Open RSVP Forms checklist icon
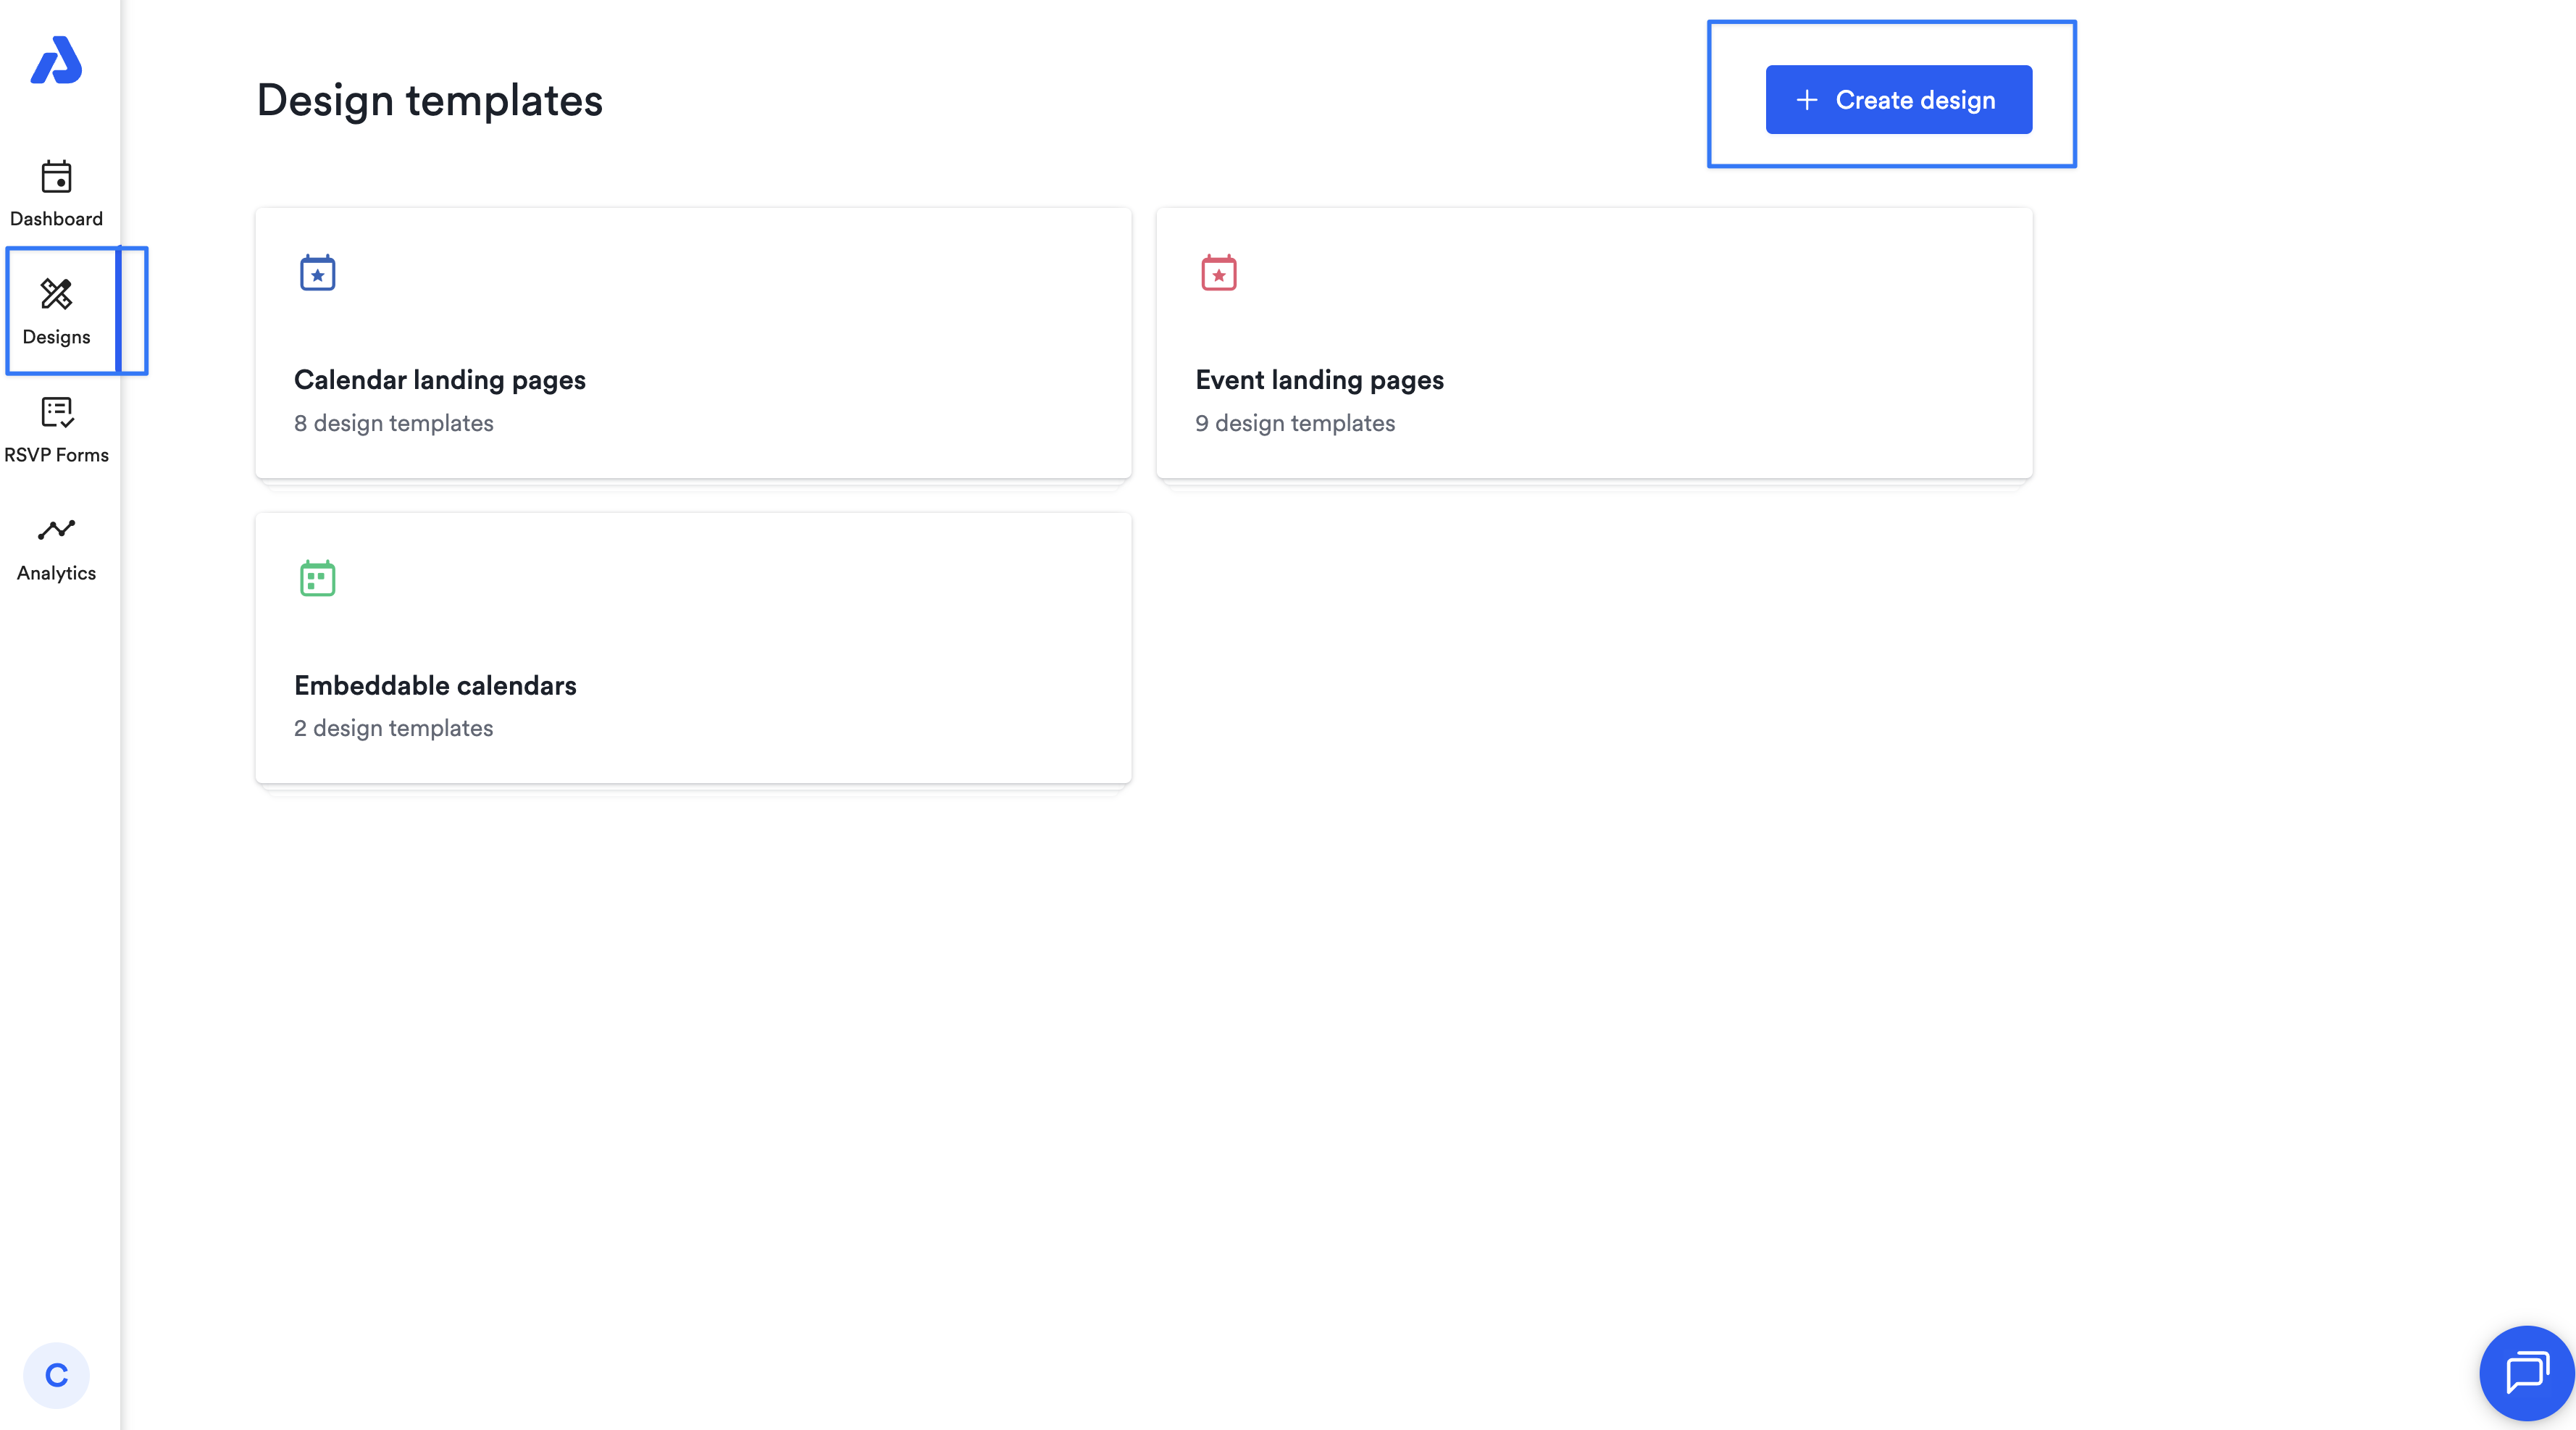The width and height of the screenshot is (2576, 1430). coord(56,412)
